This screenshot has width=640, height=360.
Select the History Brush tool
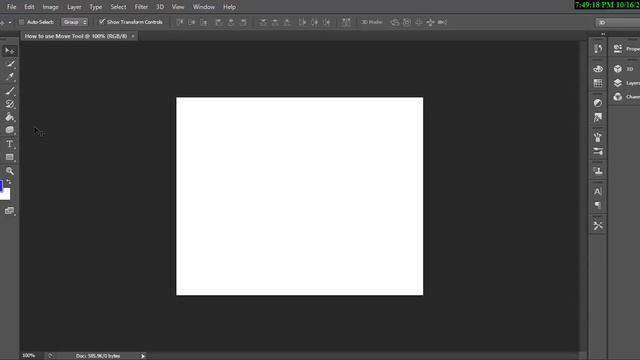point(10,104)
